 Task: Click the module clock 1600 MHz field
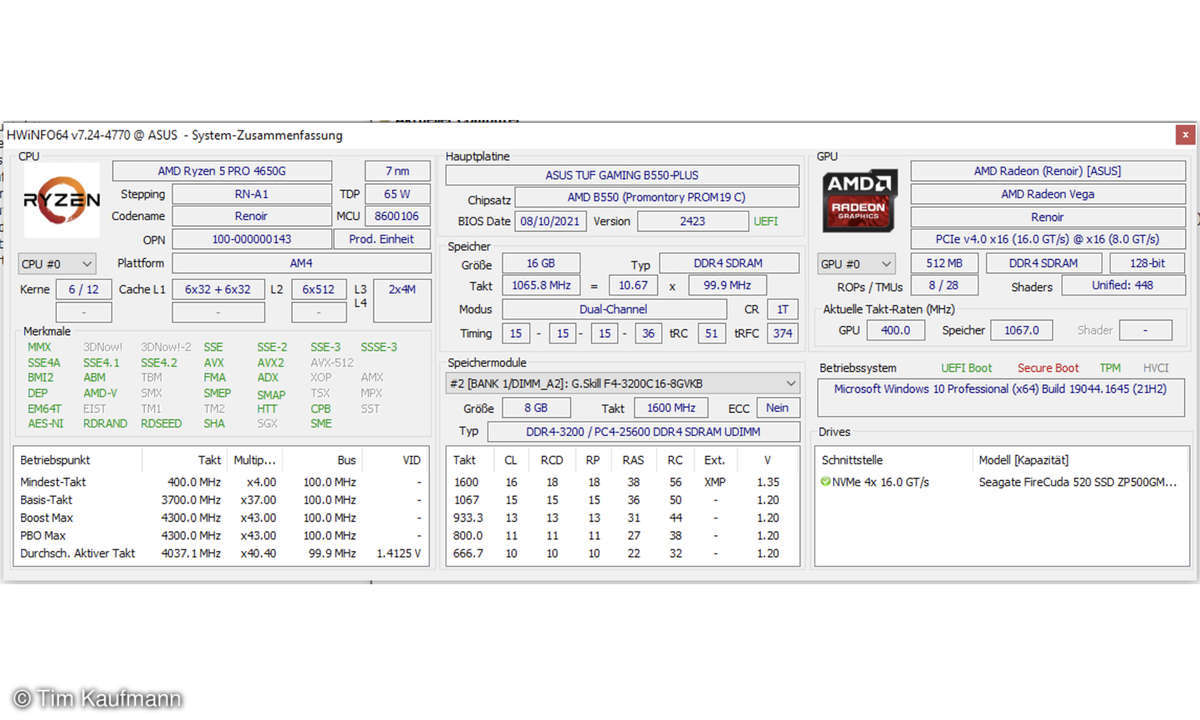(x=670, y=408)
